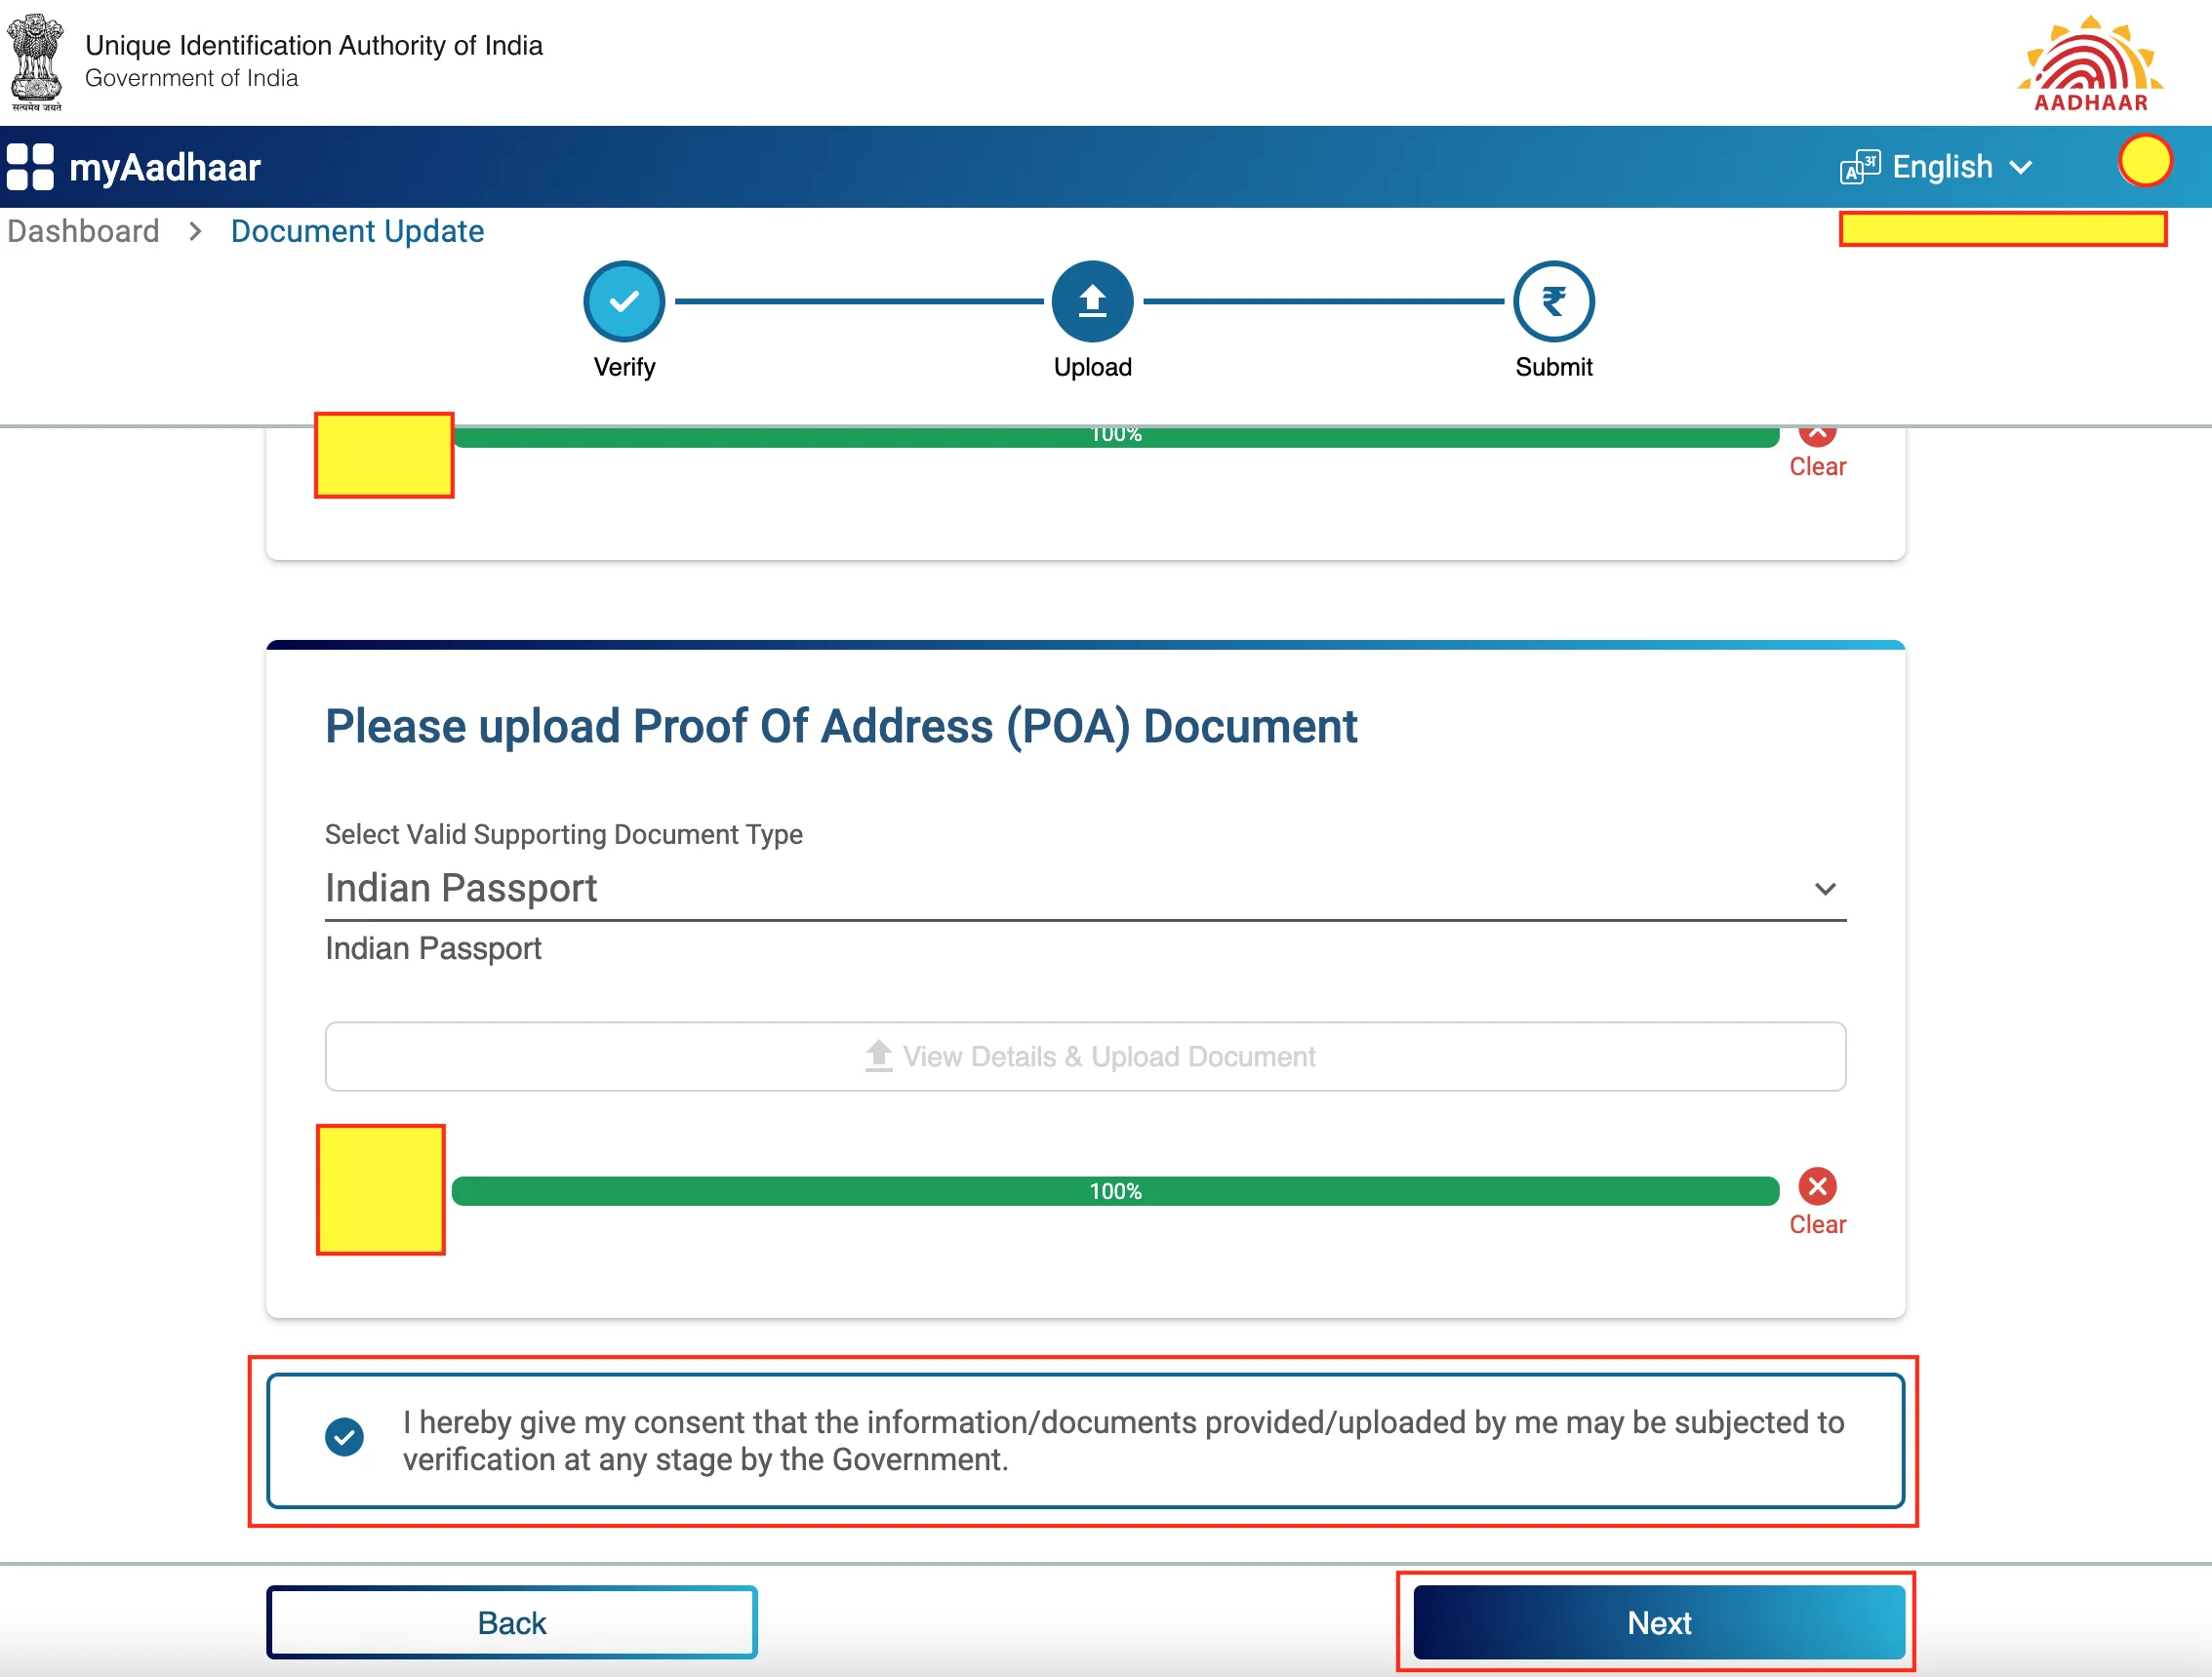The width and height of the screenshot is (2212, 1677).
Task: Open the Indian Passport document type selector
Action: 1085,886
